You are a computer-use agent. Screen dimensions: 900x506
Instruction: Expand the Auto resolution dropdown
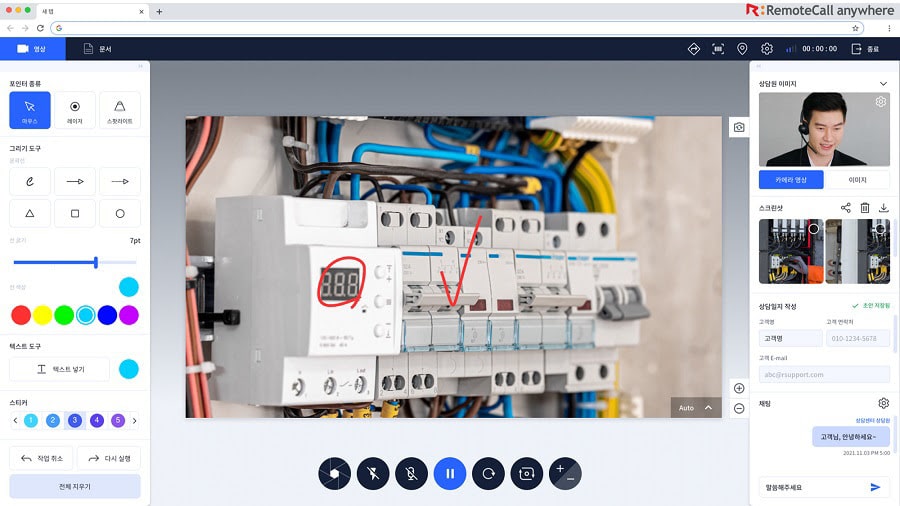point(696,408)
